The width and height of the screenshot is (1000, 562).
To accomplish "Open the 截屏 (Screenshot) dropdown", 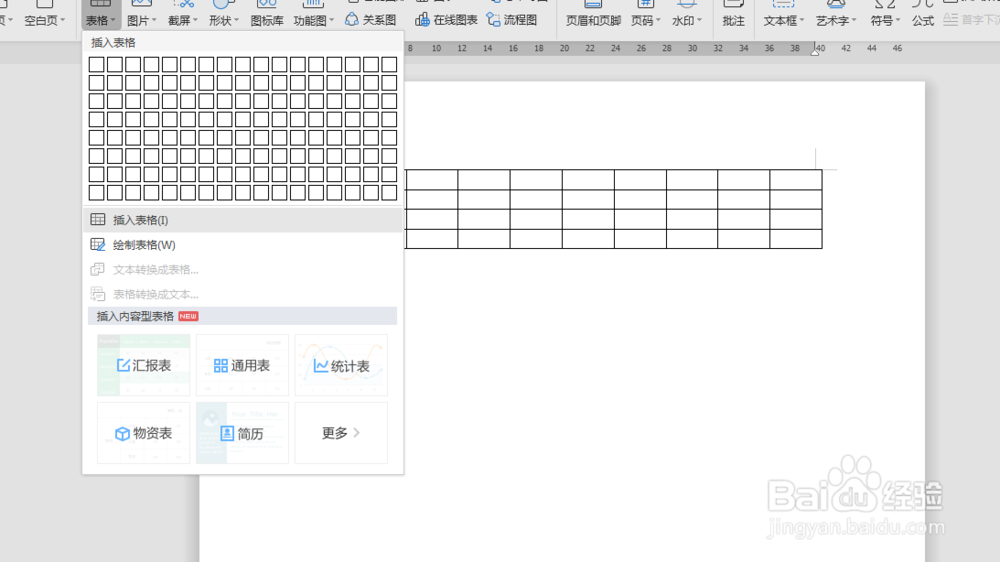I will [182, 14].
